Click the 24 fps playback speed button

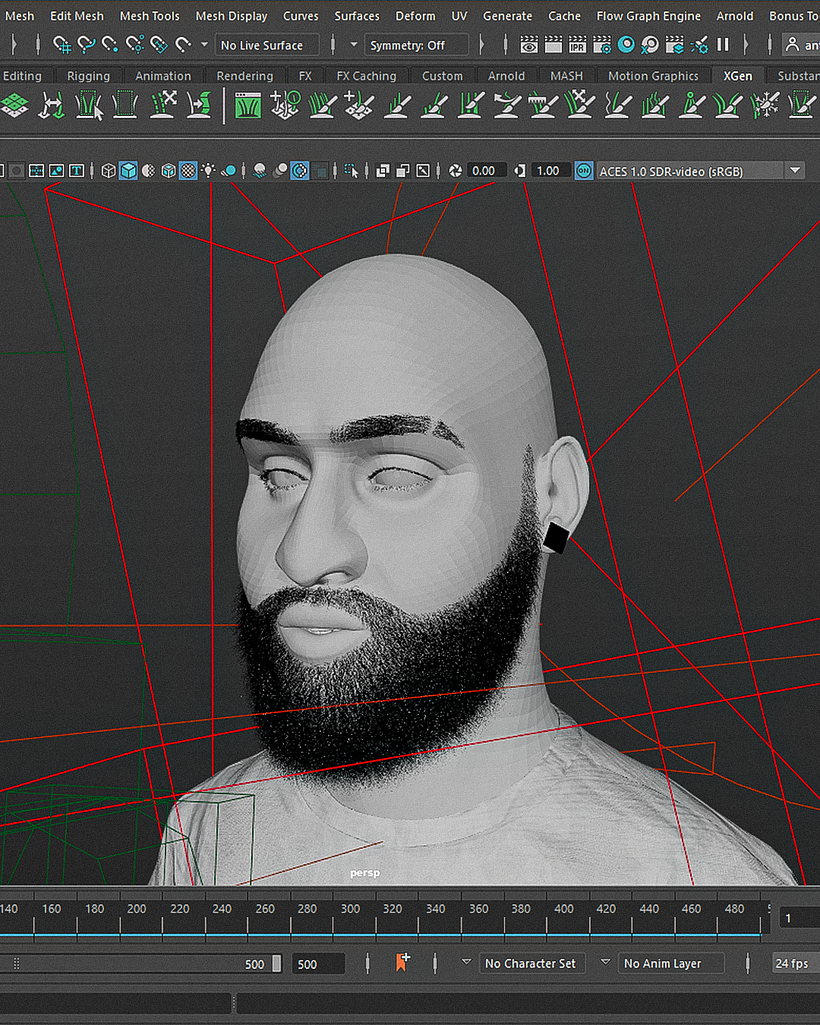pyautogui.click(x=794, y=963)
